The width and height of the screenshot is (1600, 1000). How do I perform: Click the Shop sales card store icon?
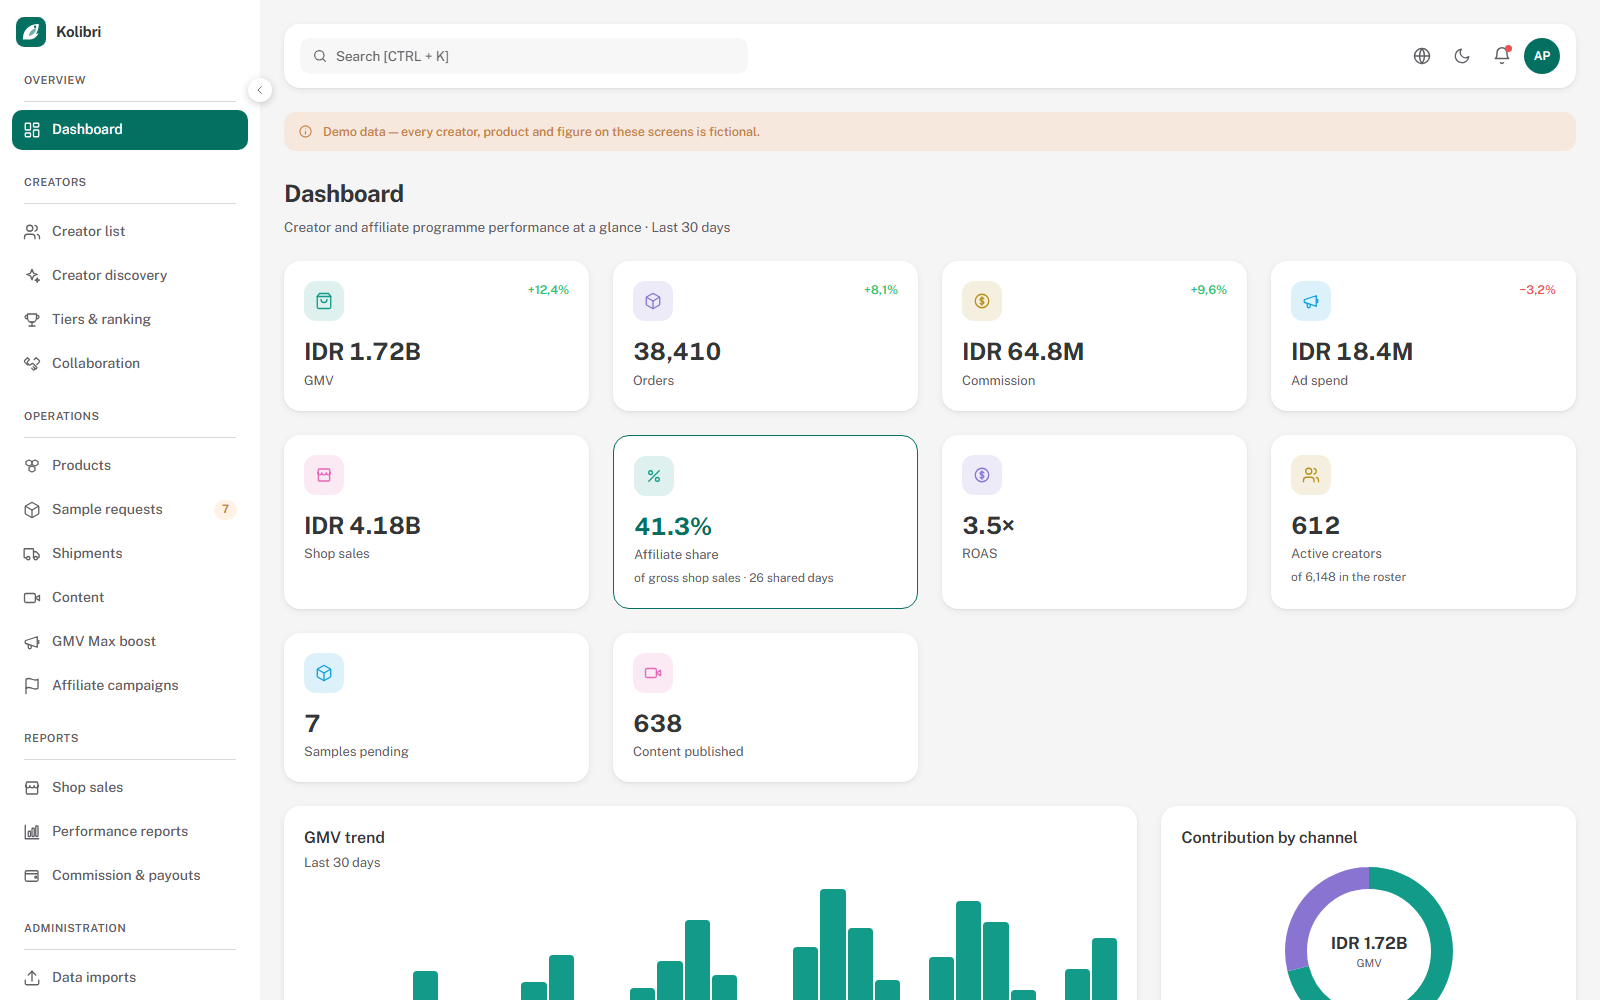(x=324, y=475)
